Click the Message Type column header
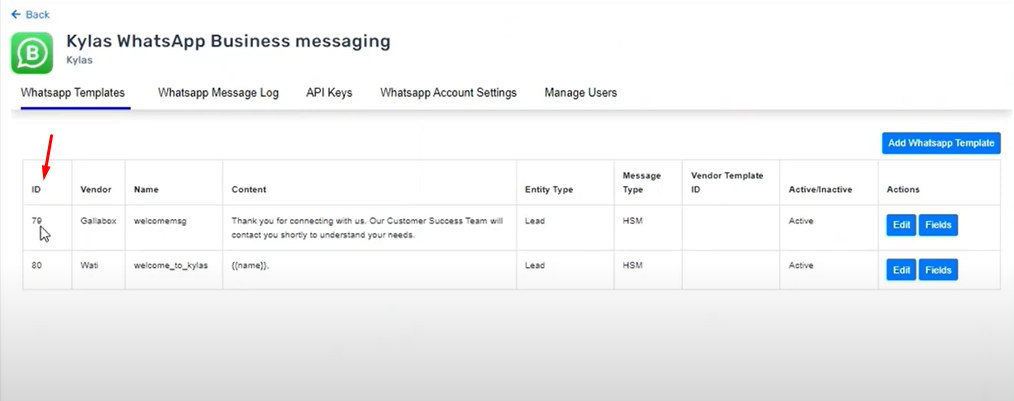Viewport: 1014px width, 401px height. pyautogui.click(x=640, y=182)
